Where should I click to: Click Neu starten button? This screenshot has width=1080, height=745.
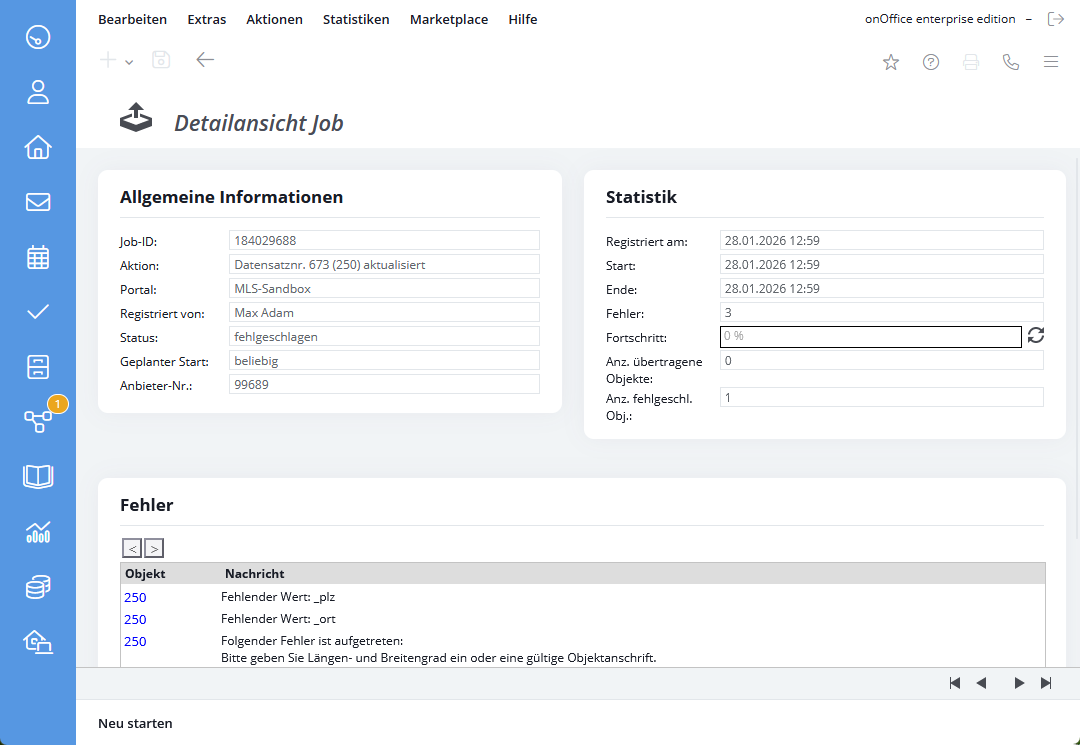pyautogui.click(x=135, y=723)
